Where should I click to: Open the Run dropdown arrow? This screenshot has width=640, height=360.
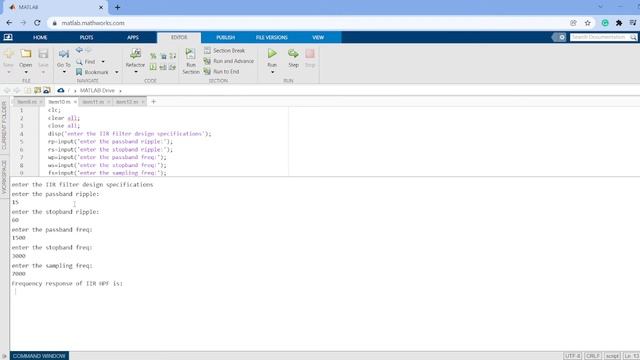coord(272,72)
